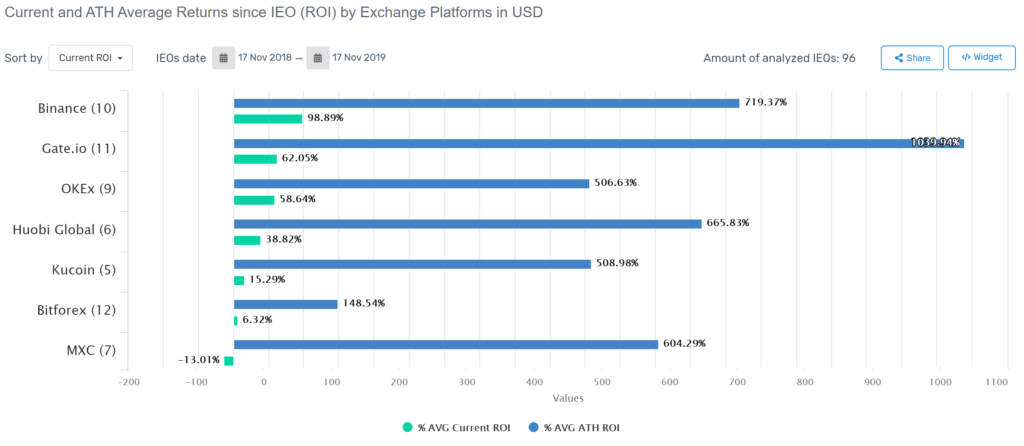The image size is (1024, 446).
Task: Click the Kucoin (5) axis label
Action: (x=84, y=270)
